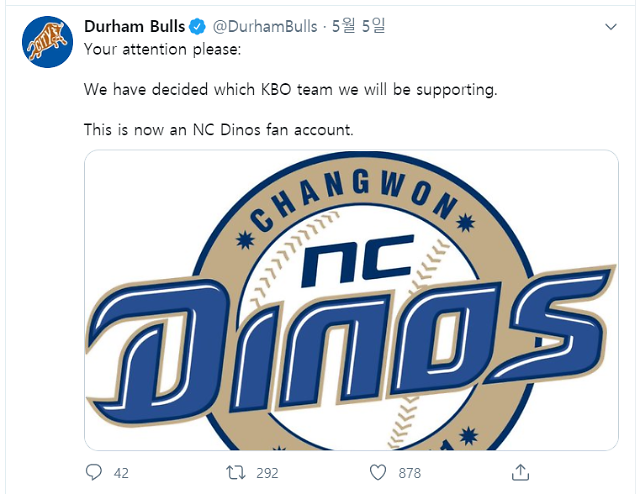The image size is (640, 494).
Task: Share the tweet via the share icon
Action: tap(520, 472)
